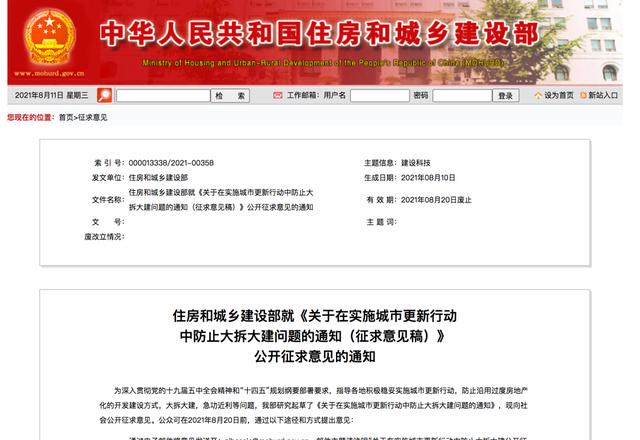Open the 新站入口 link
Screen dimensions: 640x440
[603, 96]
